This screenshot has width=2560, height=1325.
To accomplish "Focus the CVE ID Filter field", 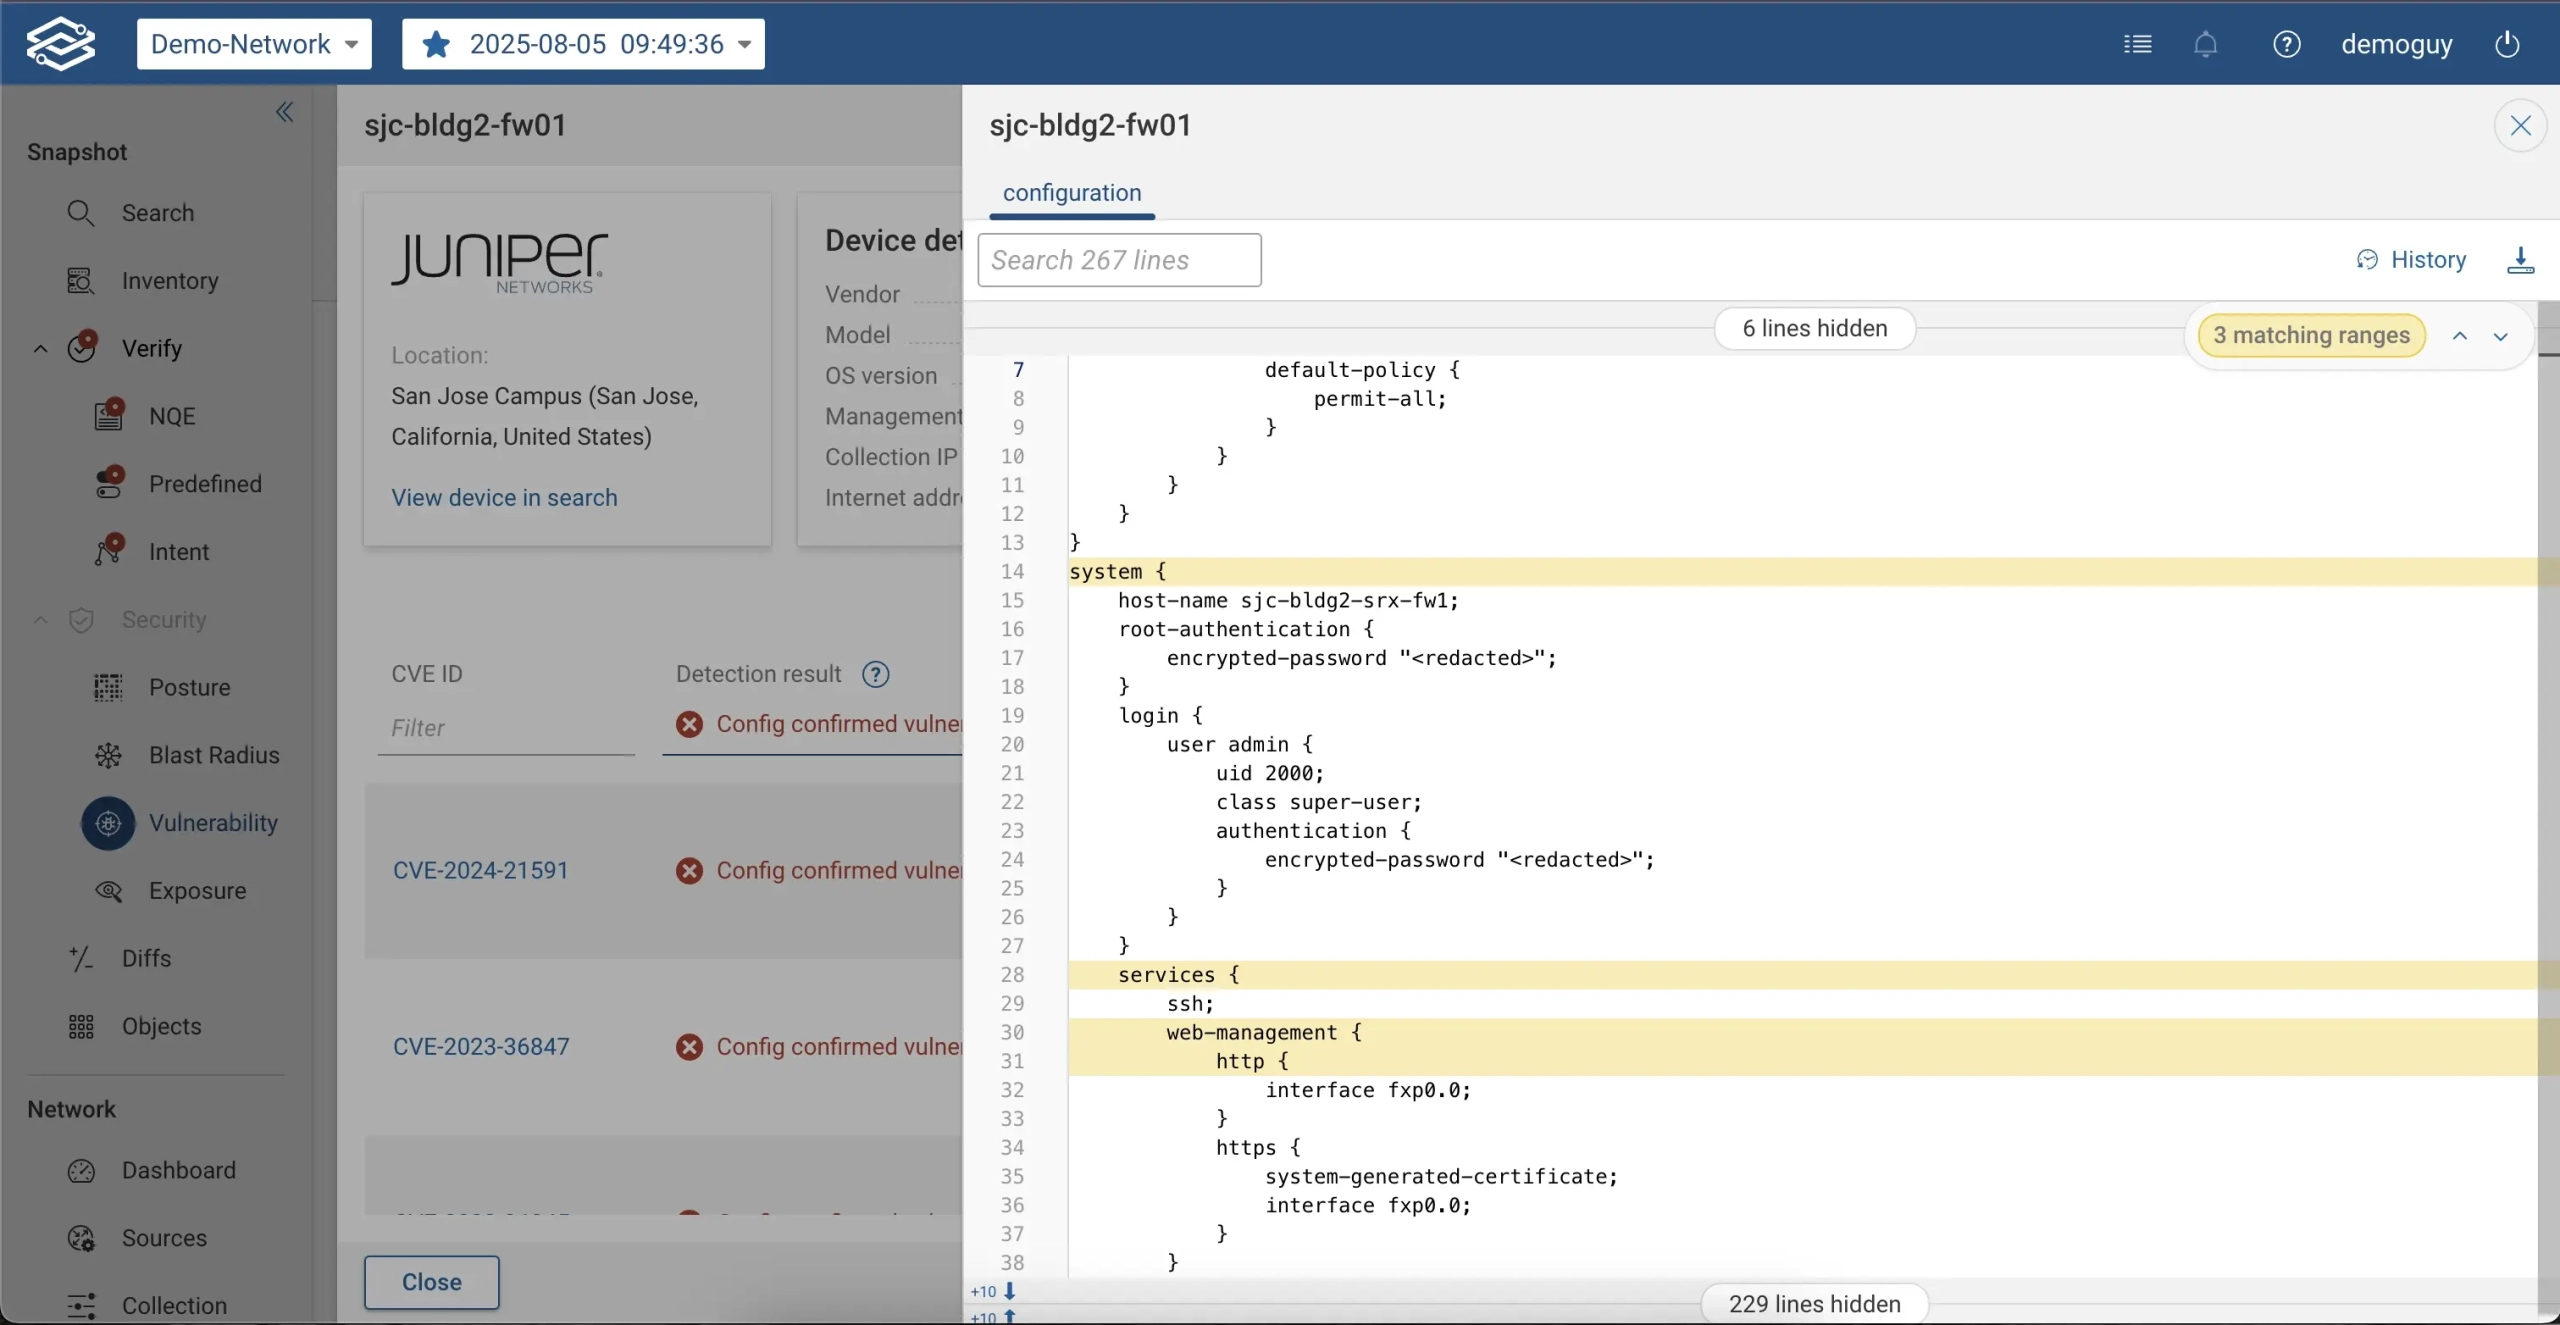I will point(506,728).
